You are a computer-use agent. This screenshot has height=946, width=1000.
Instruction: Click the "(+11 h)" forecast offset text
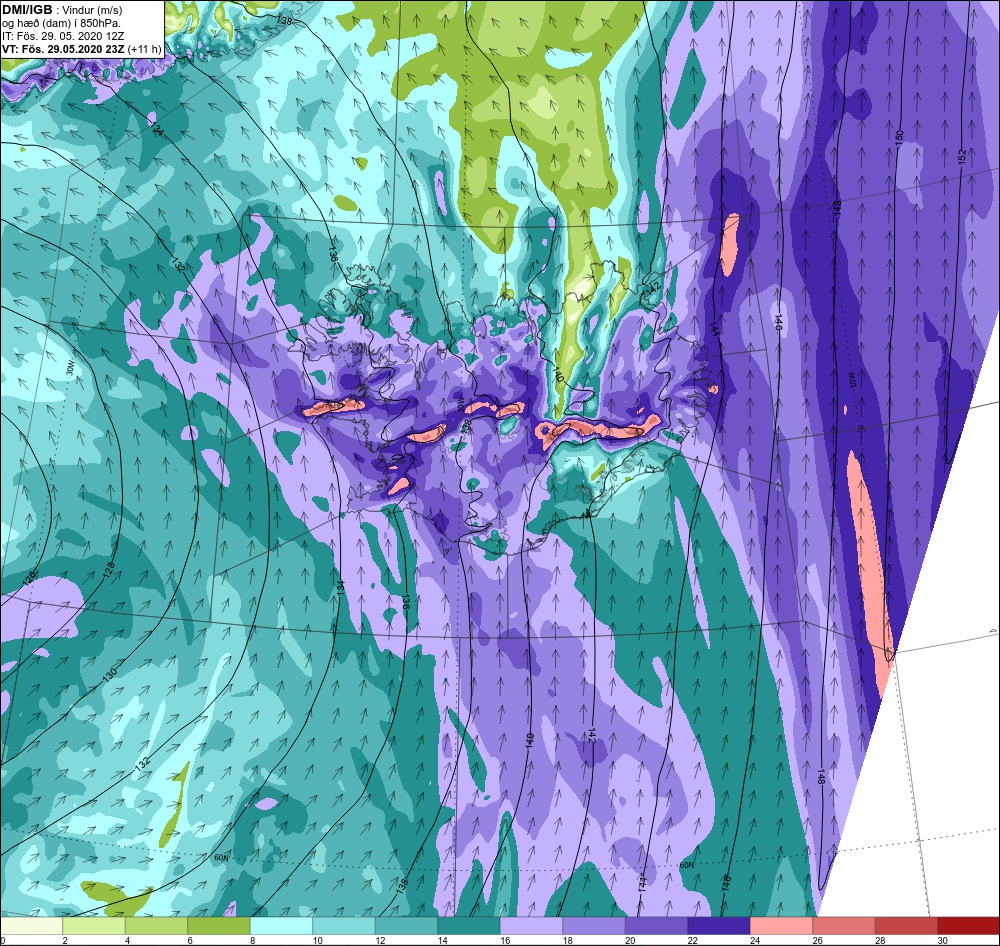click(x=145, y=48)
